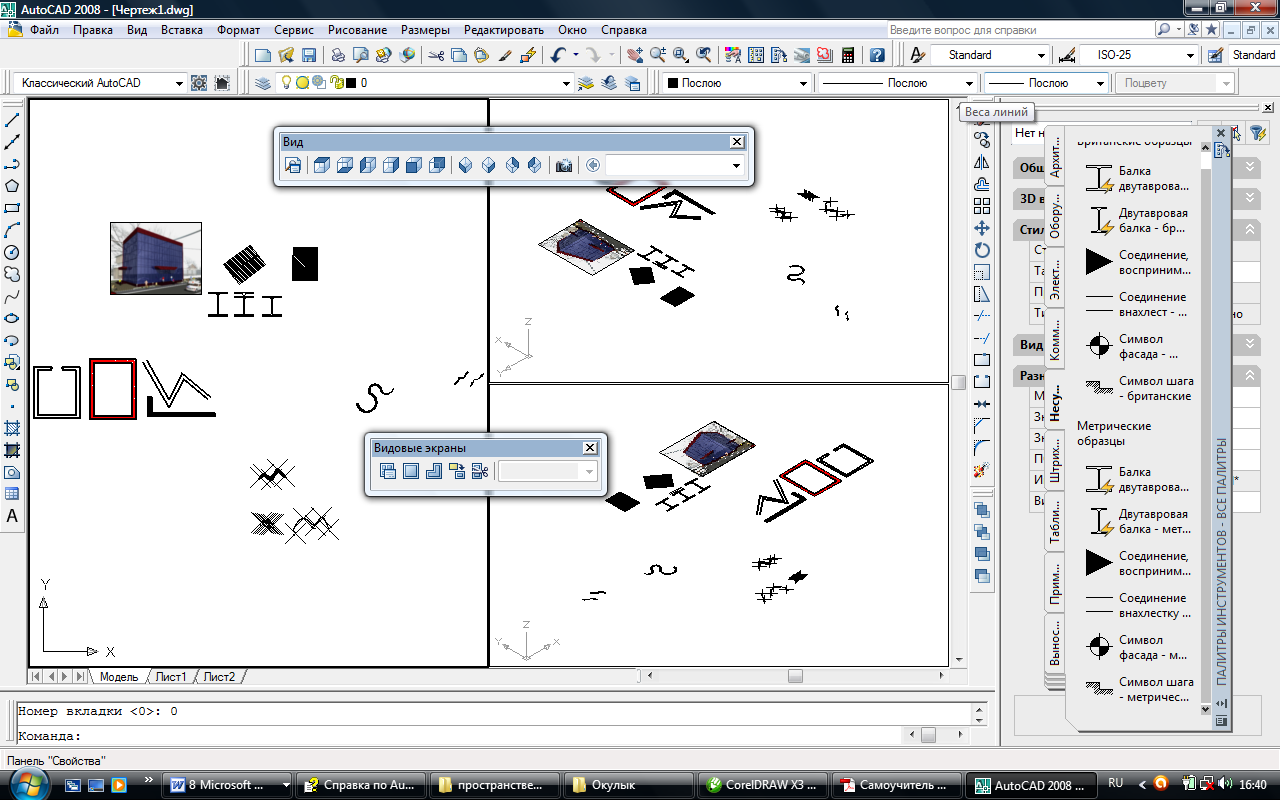Select Top view cube icon
Image resolution: width=1280 pixels, height=800 pixels.
pyautogui.click(x=322, y=165)
